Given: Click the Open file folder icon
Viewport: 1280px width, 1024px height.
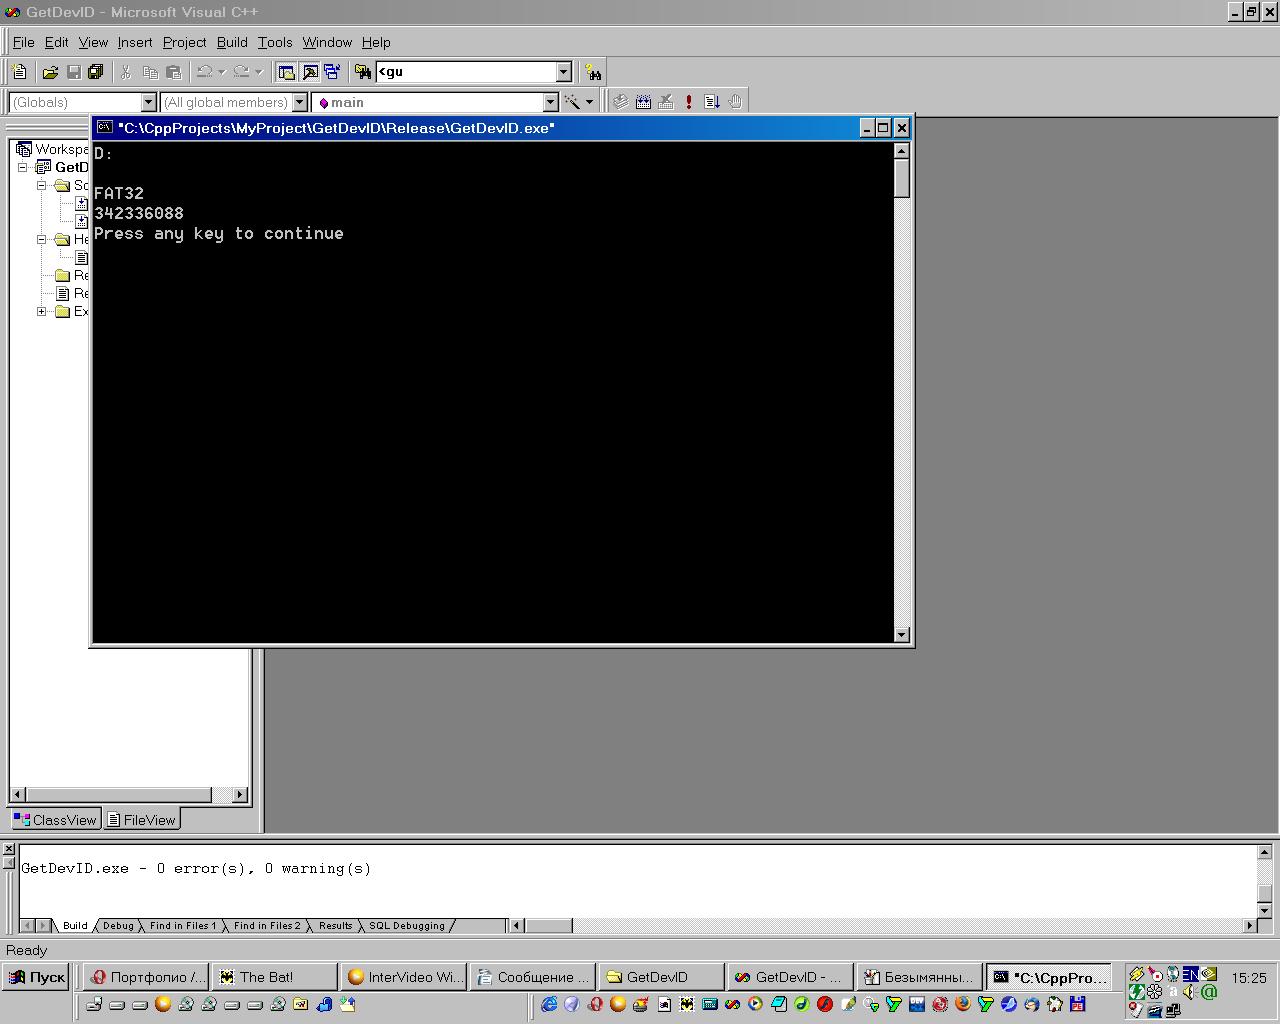Looking at the screenshot, I should click(x=49, y=72).
